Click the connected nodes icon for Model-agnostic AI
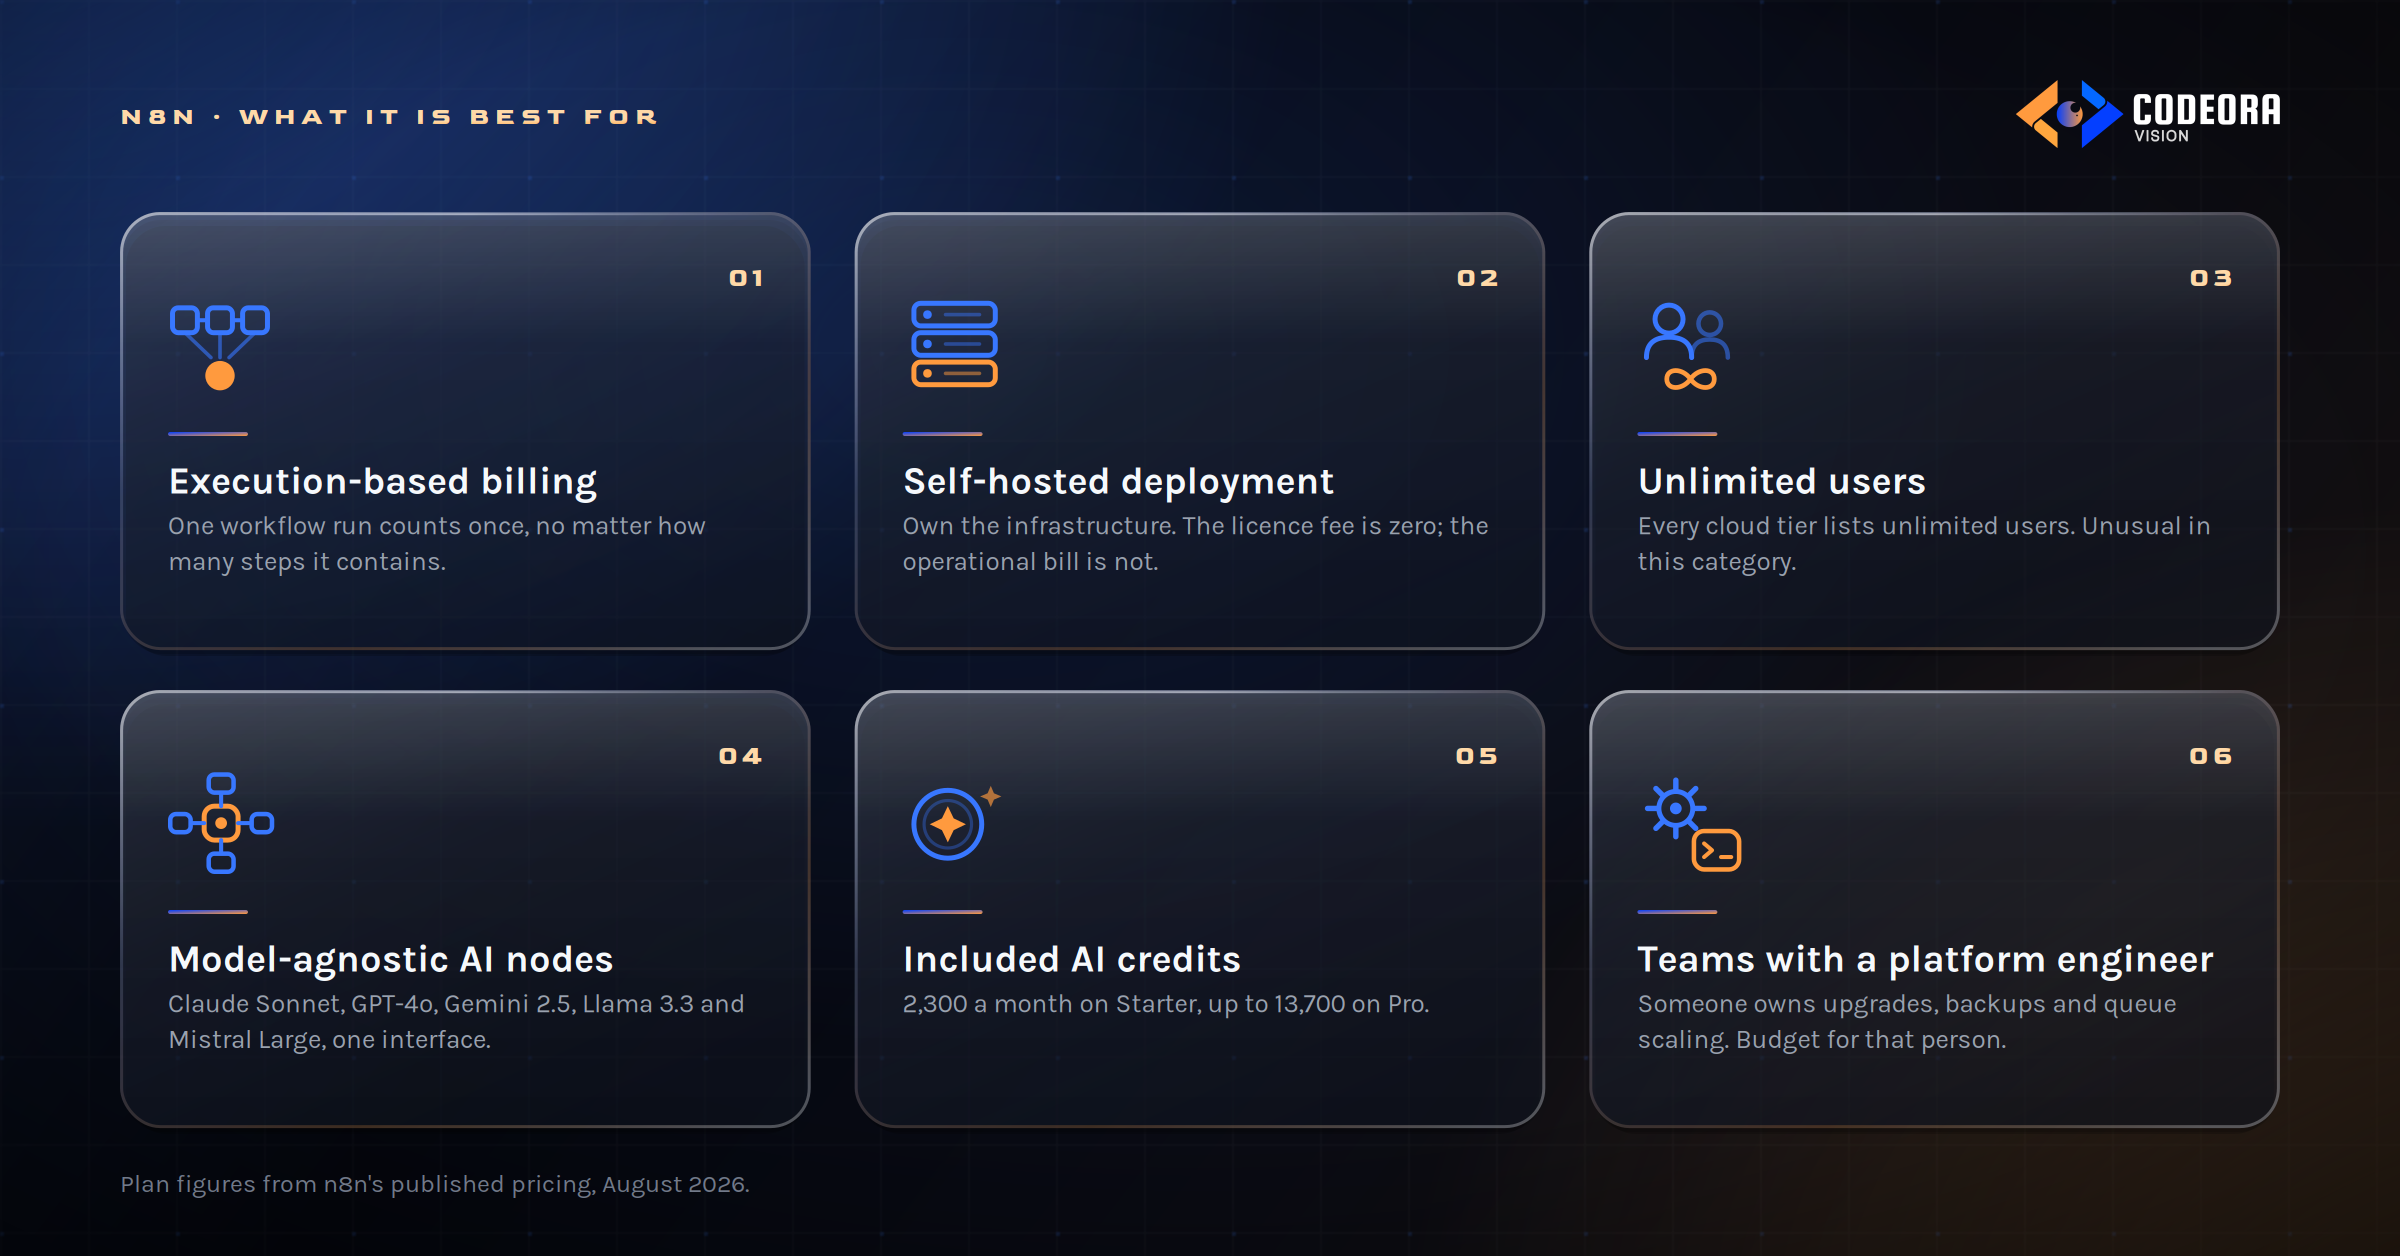The width and height of the screenshot is (2400, 1256). pyautogui.click(x=221, y=823)
